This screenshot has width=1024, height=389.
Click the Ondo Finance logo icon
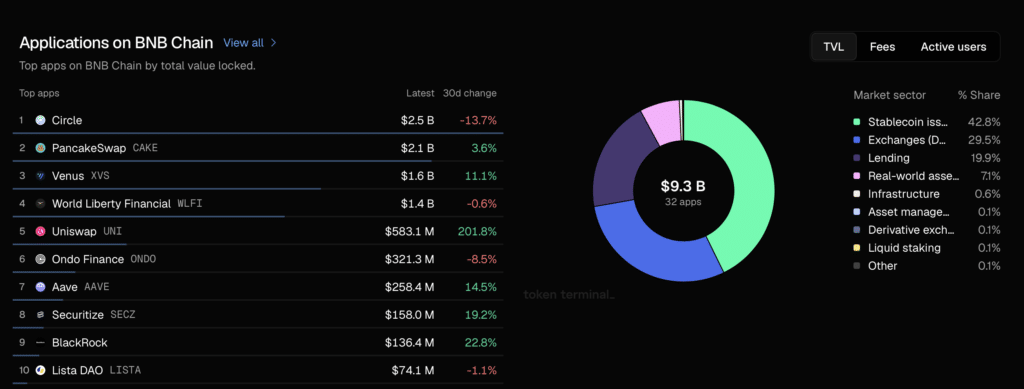tap(40, 259)
